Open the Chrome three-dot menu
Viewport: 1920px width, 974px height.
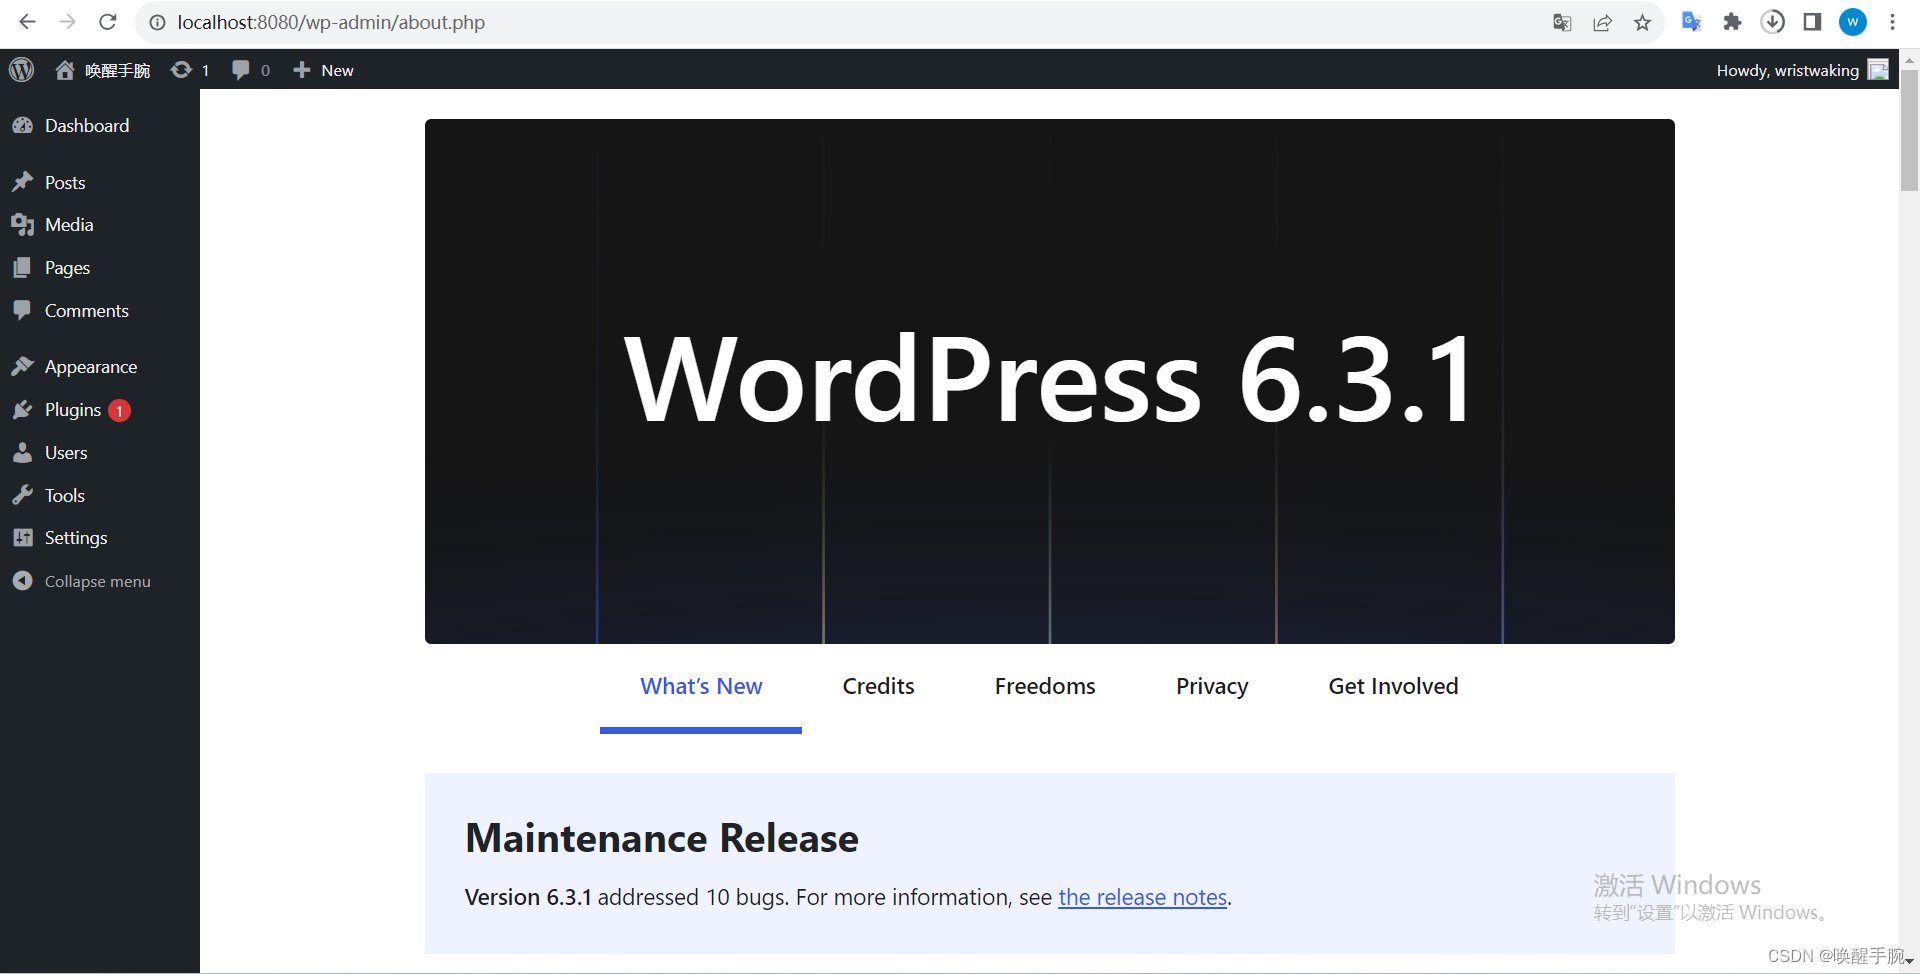(1892, 22)
